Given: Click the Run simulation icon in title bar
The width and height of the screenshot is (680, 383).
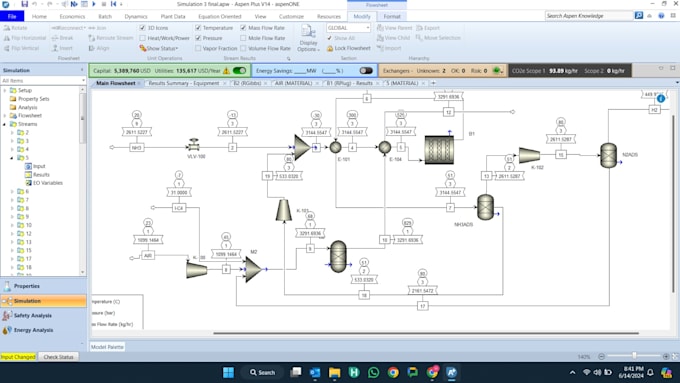Looking at the screenshot, I should 94,4.
